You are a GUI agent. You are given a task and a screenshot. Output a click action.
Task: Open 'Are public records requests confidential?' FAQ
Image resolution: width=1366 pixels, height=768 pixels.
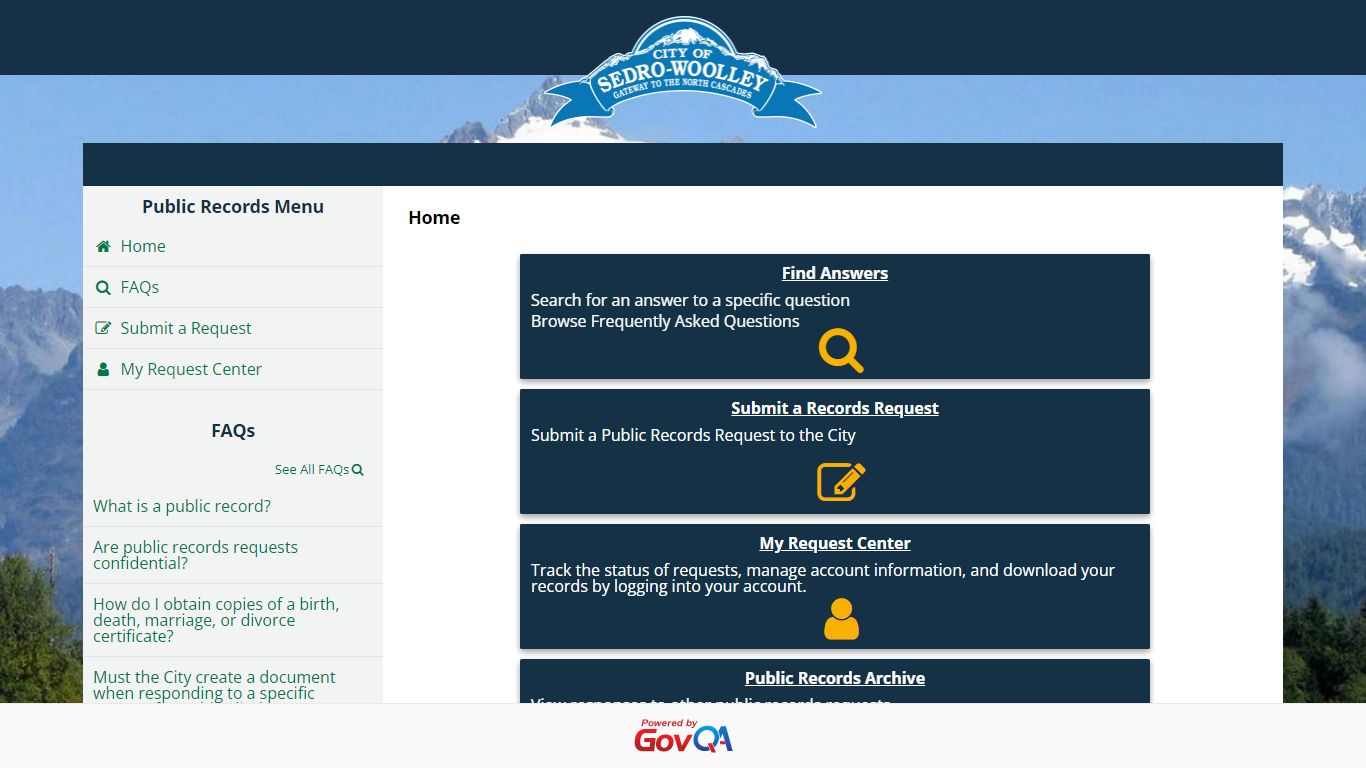(x=195, y=555)
